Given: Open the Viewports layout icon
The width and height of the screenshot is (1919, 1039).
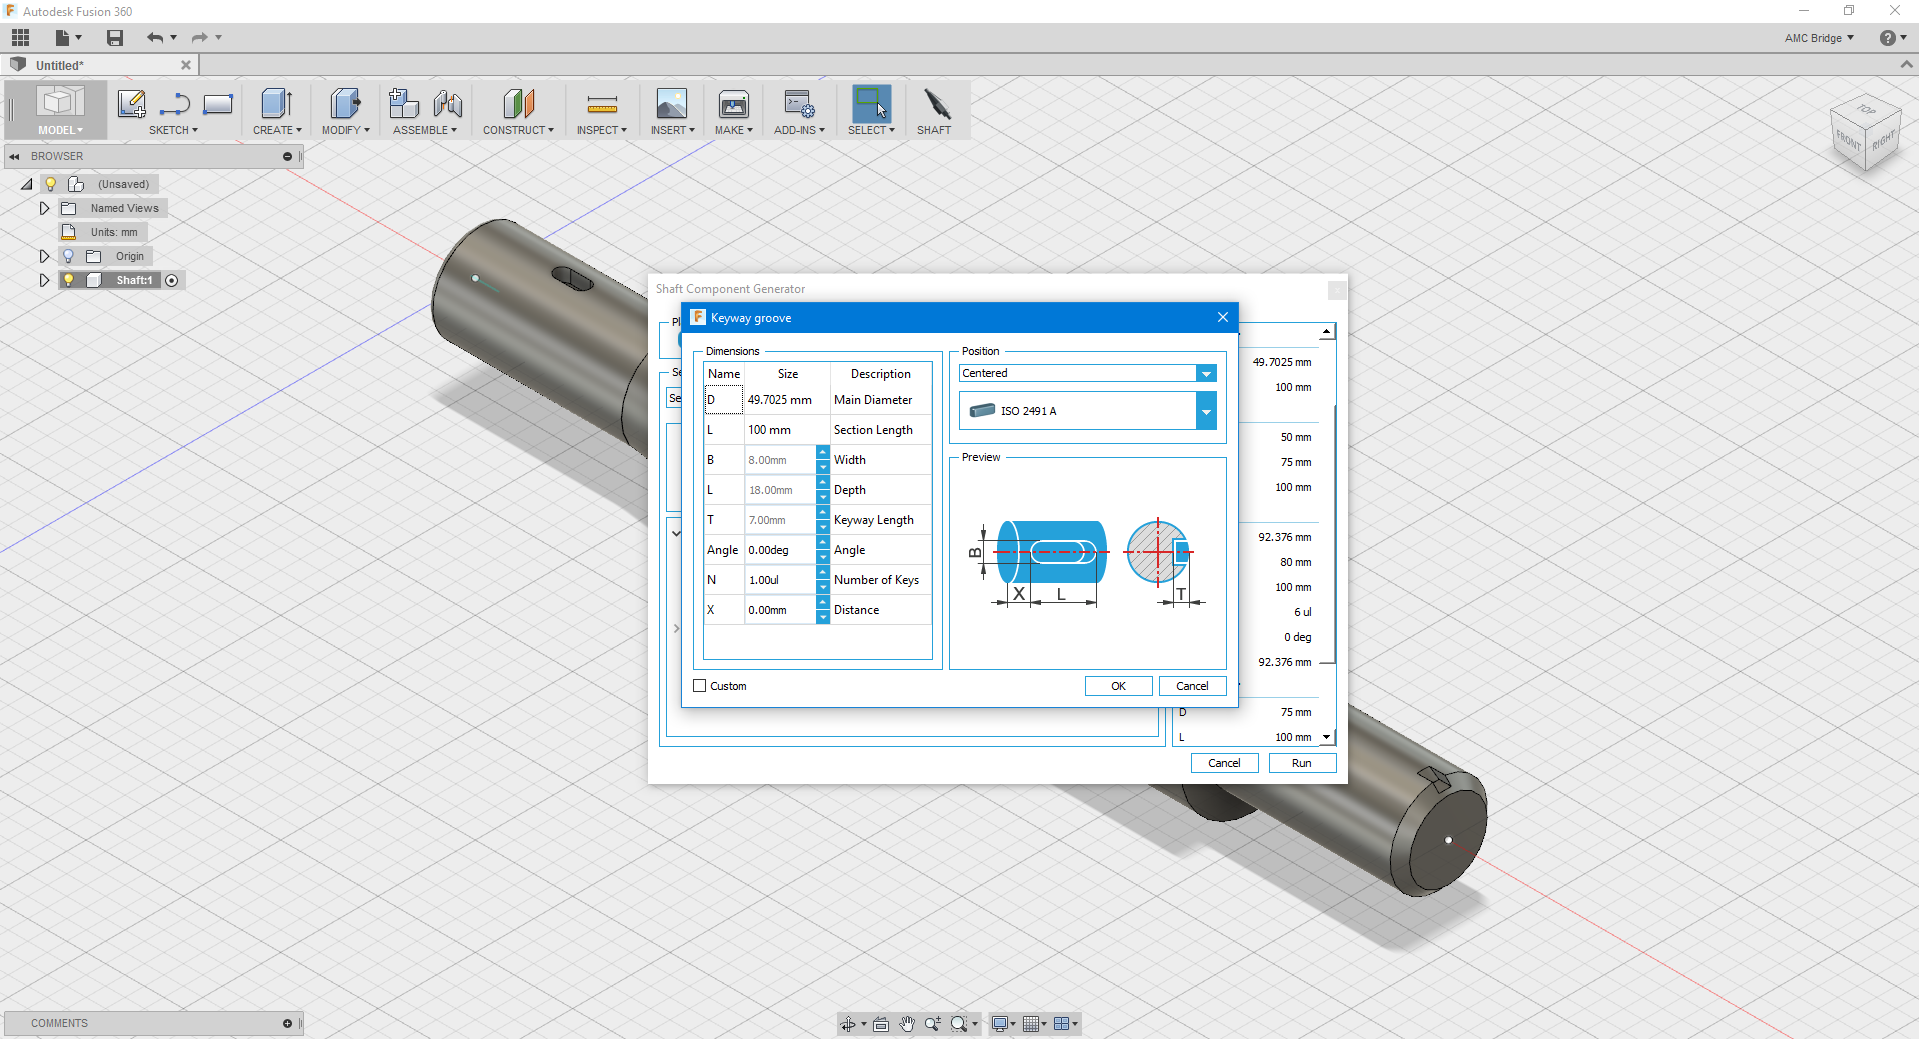Looking at the screenshot, I should coord(1062,1024).
